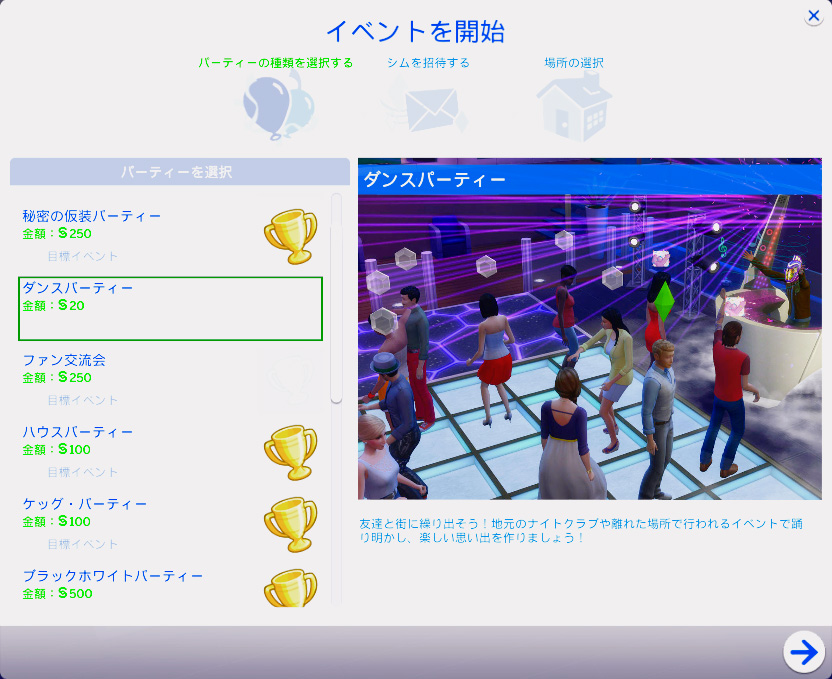Toggle 目標イベント under 秘密の仮装パーティー
This screenshot has height=679, width=832.
tap(82, 256)
